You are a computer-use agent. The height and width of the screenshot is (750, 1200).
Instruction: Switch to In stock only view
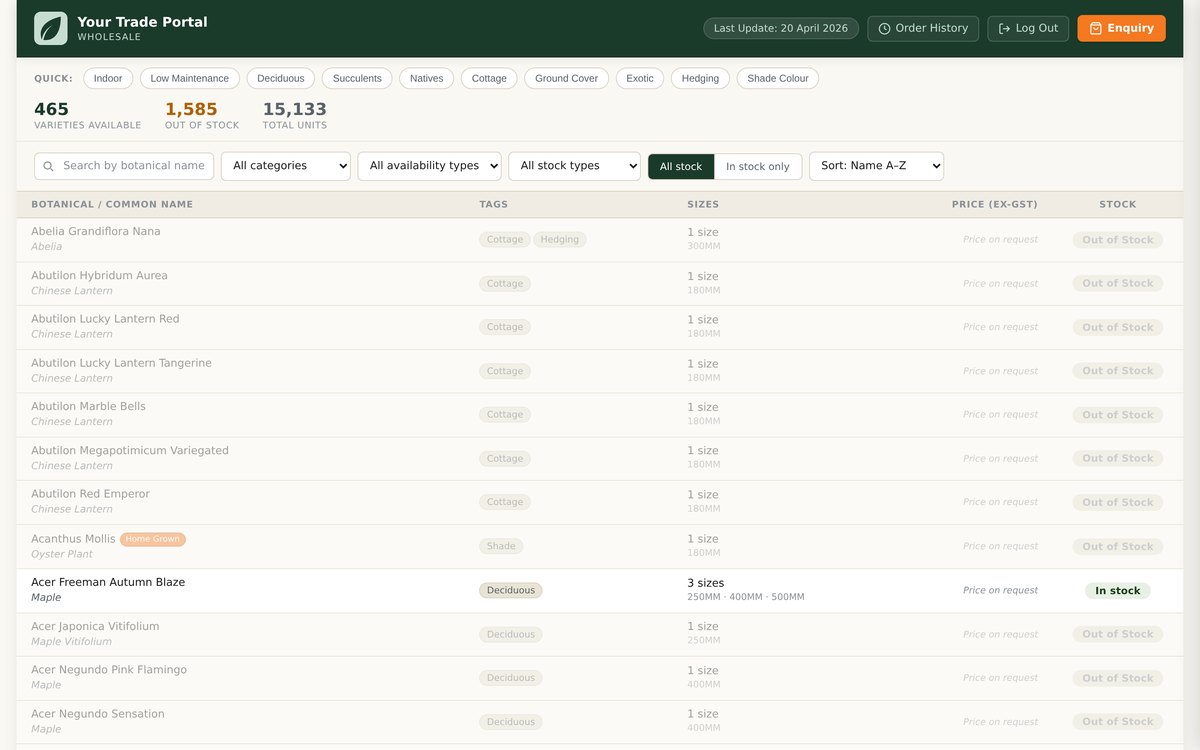point(758,166)
